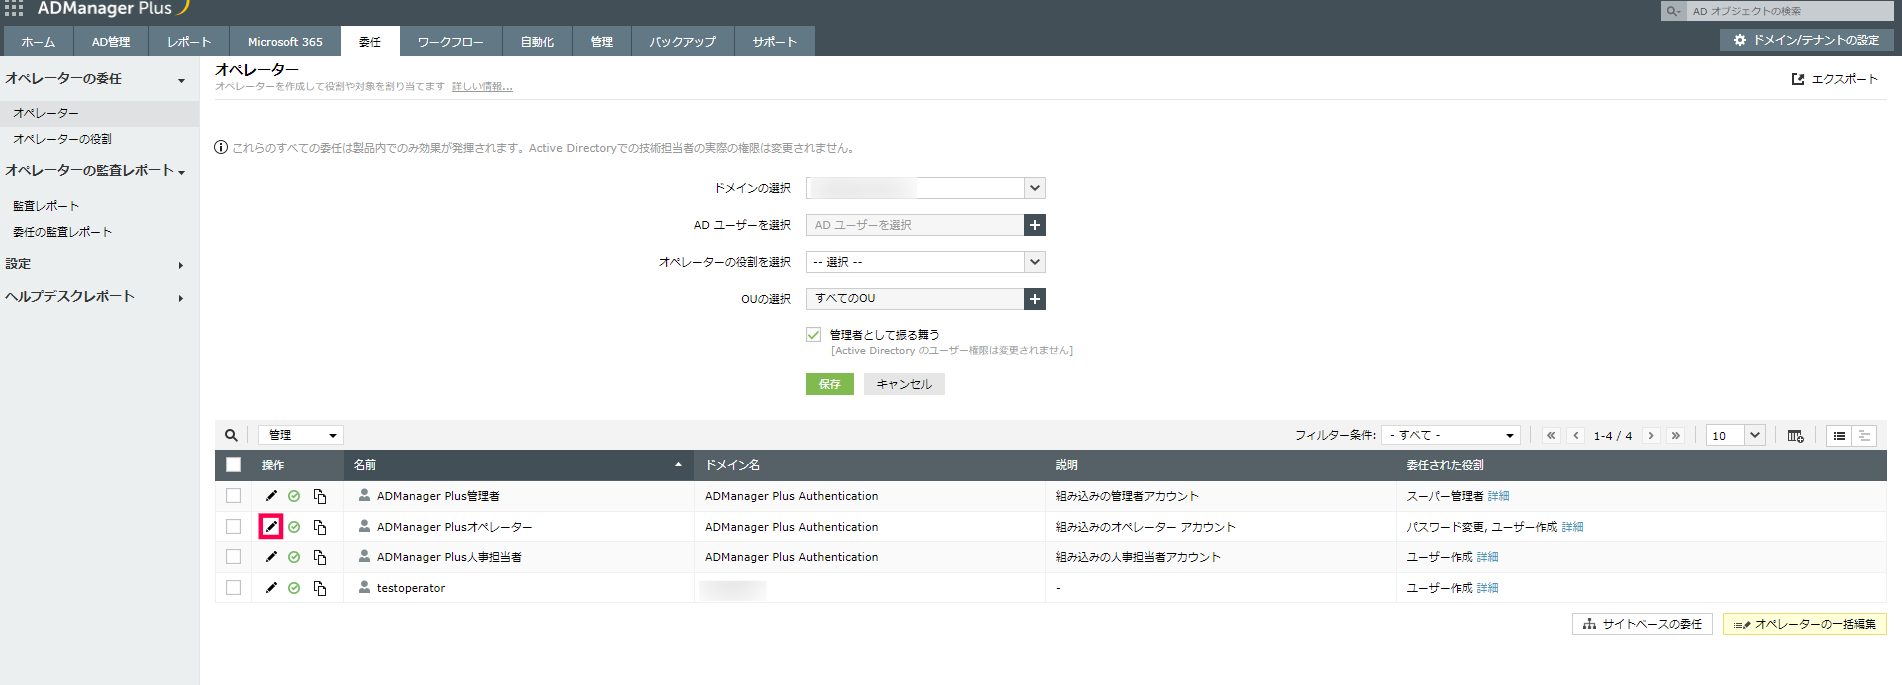The height and width of the screenshot is (685, 1902).
Task: Edit the ADManager Plus管理者 operator with pencil icon
Action: tap(271, 496)
